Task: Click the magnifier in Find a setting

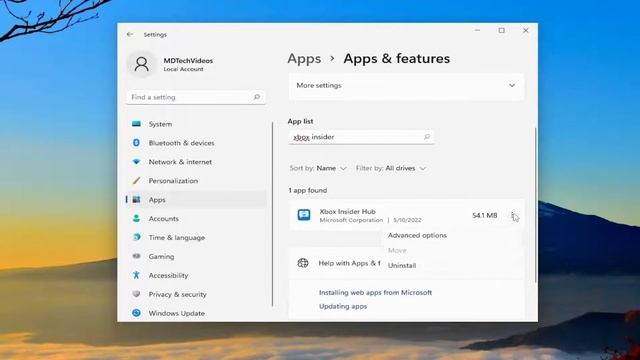Action: click(x=257, y=97)
